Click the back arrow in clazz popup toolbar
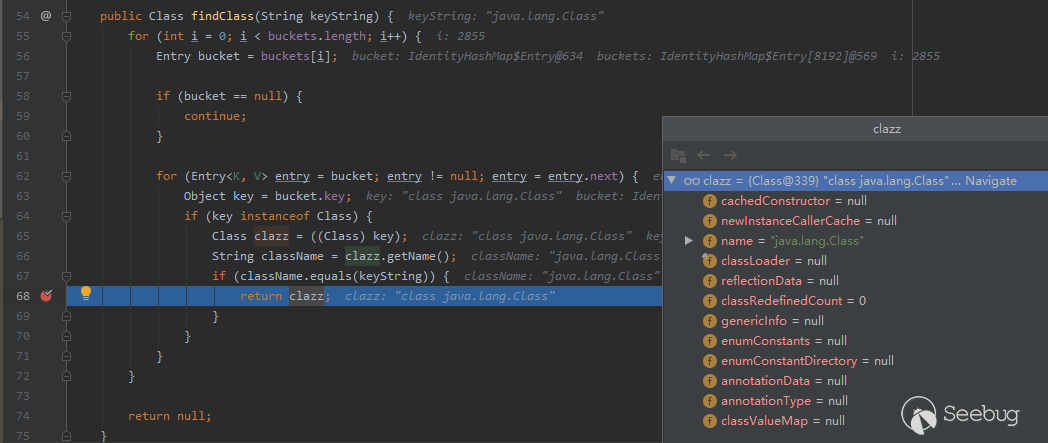The height and width of the screenshot is (443, 1048). click(x=704, y=155)
